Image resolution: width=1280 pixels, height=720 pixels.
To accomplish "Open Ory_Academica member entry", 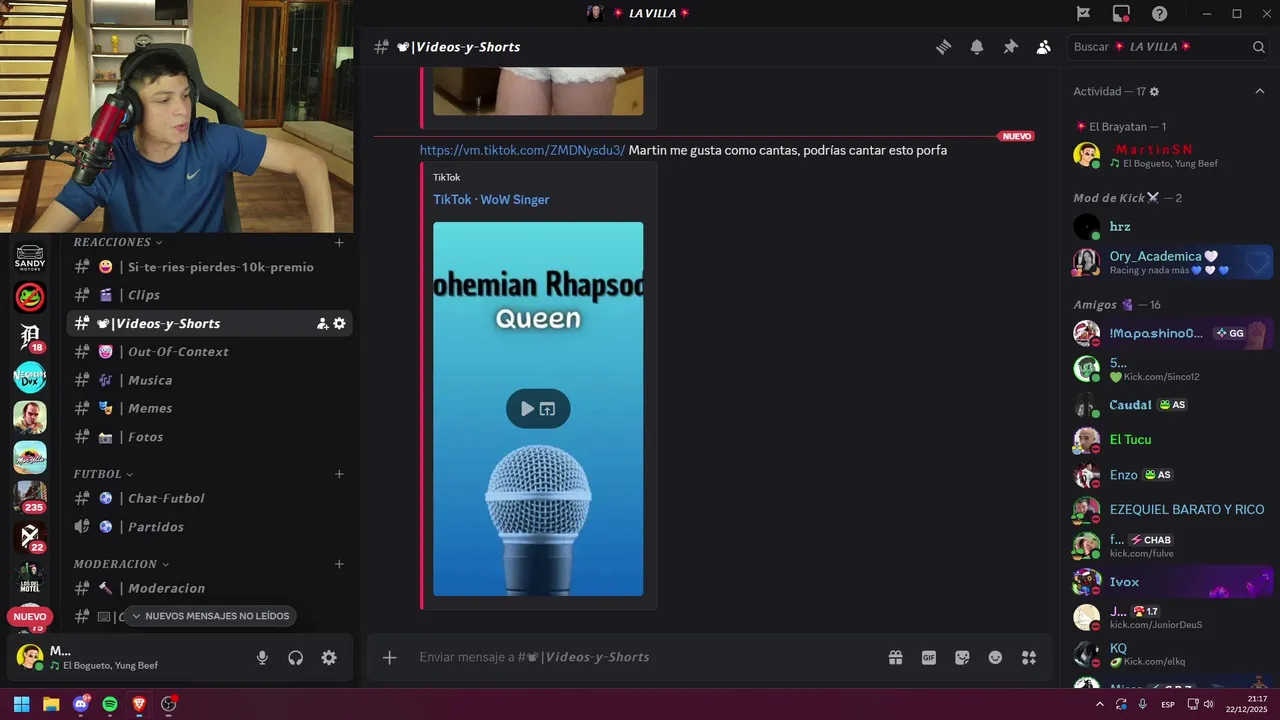I will 1167,262.
